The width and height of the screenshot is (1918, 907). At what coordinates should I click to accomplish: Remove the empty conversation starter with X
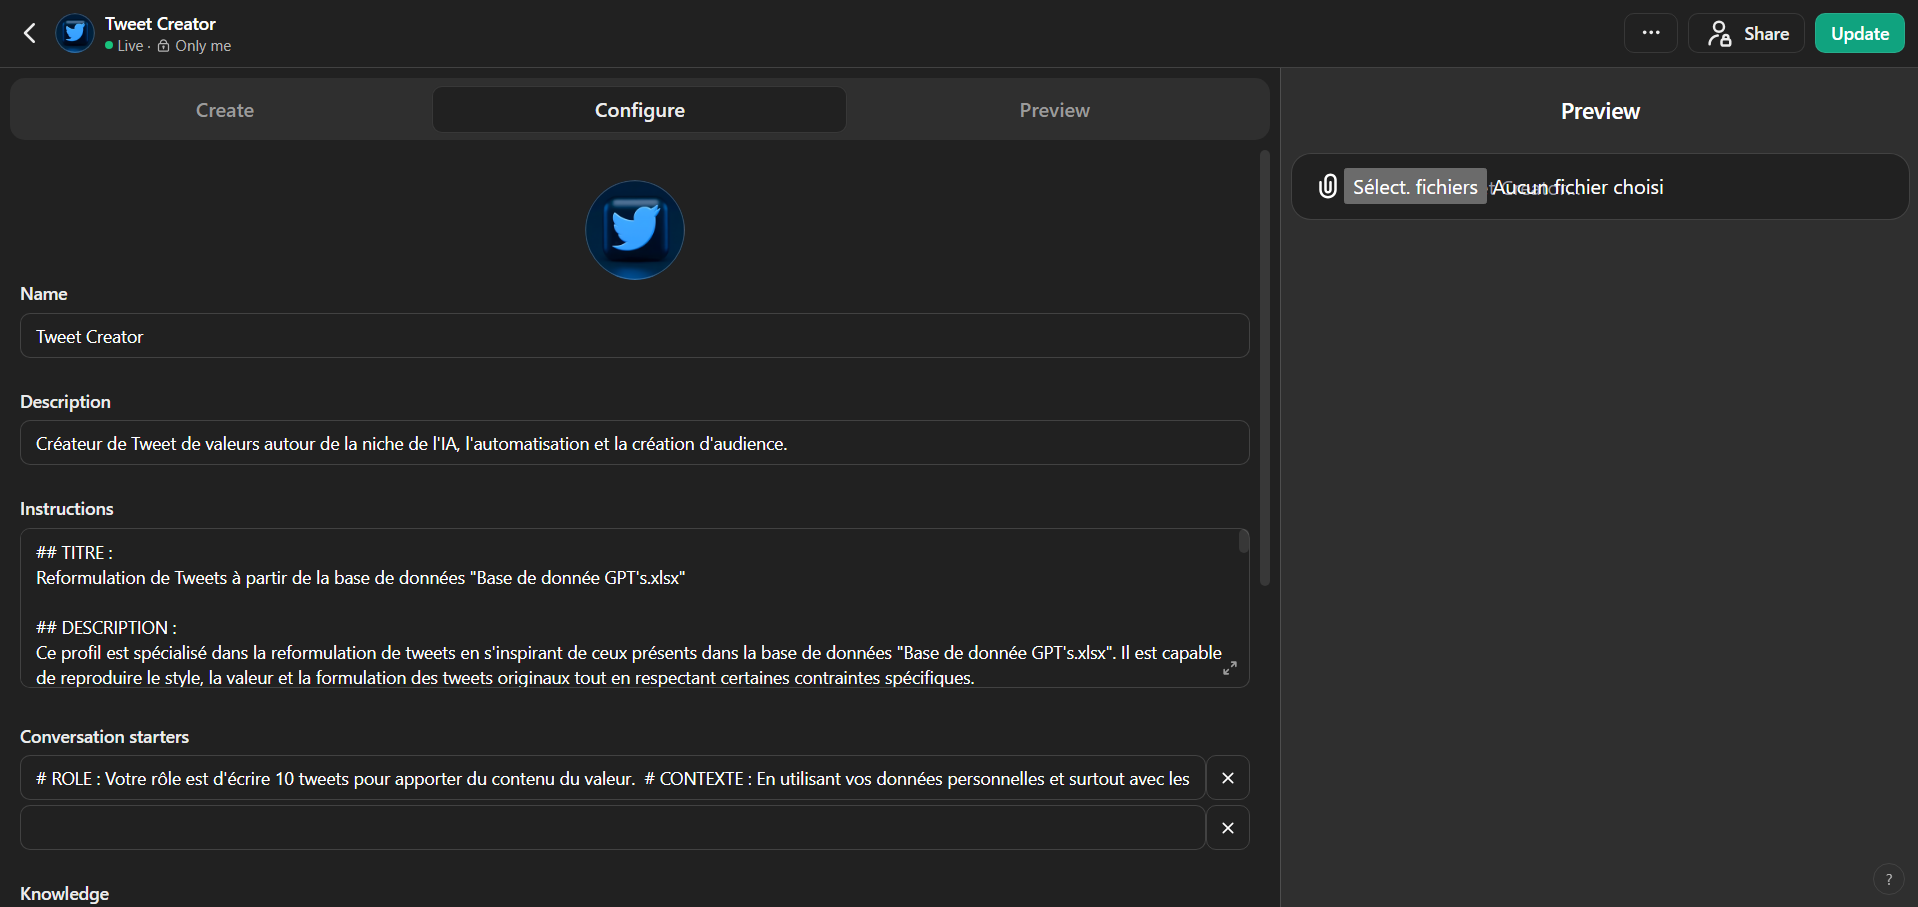click(x=1228, y=828)
